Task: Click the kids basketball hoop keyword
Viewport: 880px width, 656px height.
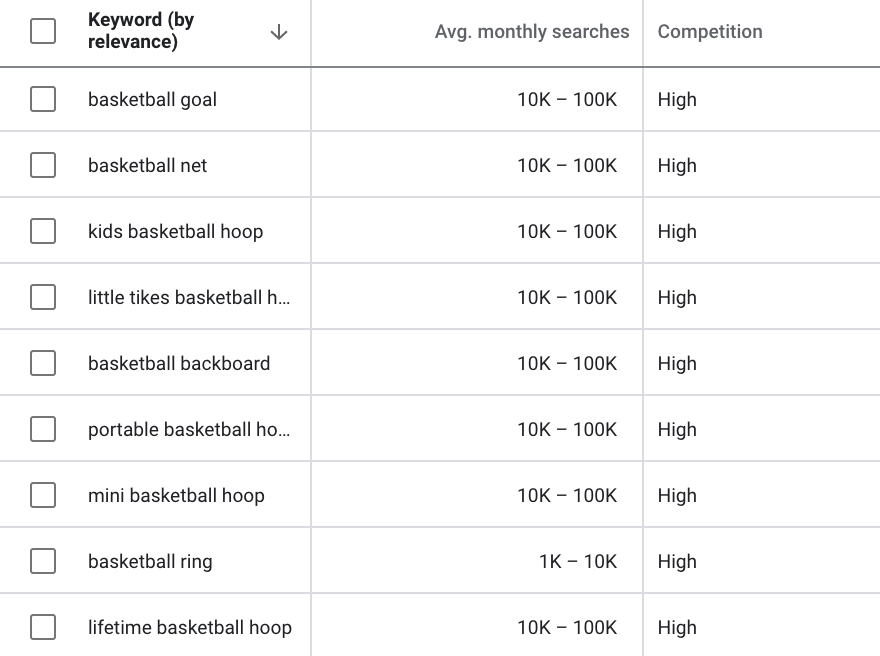Action: click(x=176, y=231)
